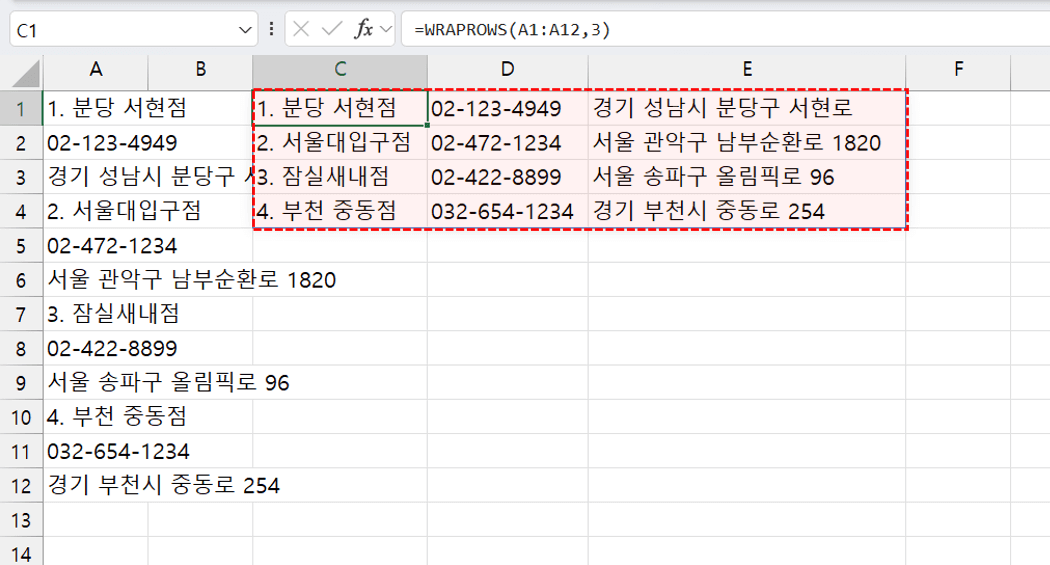Click cell D3 '02-422-8899'

click(508, 177)
